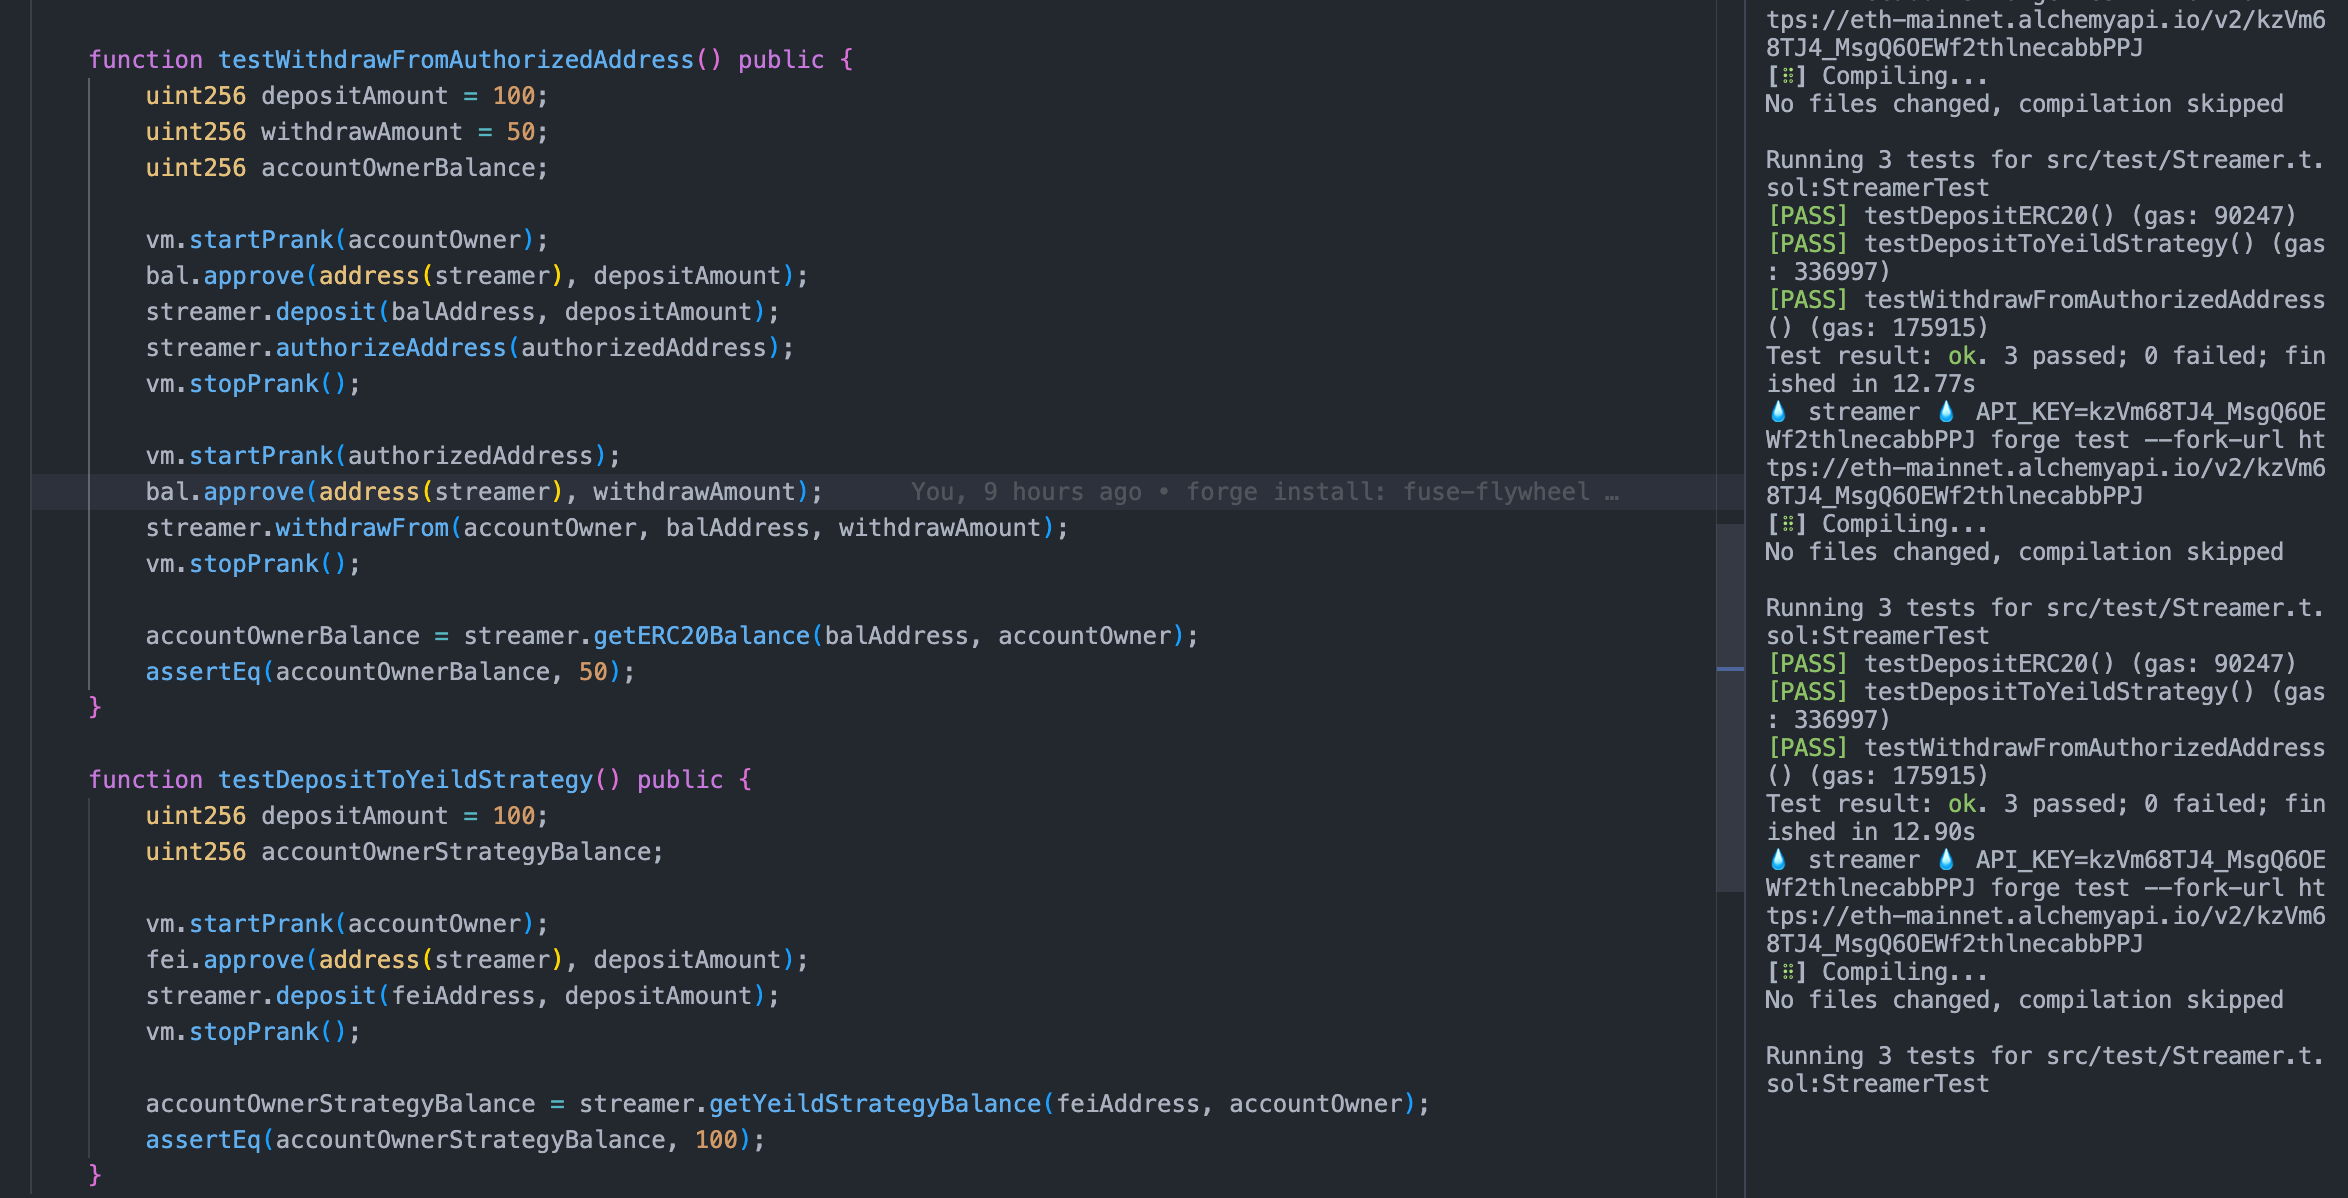This screenshot has height=1198, width=2348.
Task: Click 'uint256 accountOwnerBalance;' declaration line
Action: (346, 168)
